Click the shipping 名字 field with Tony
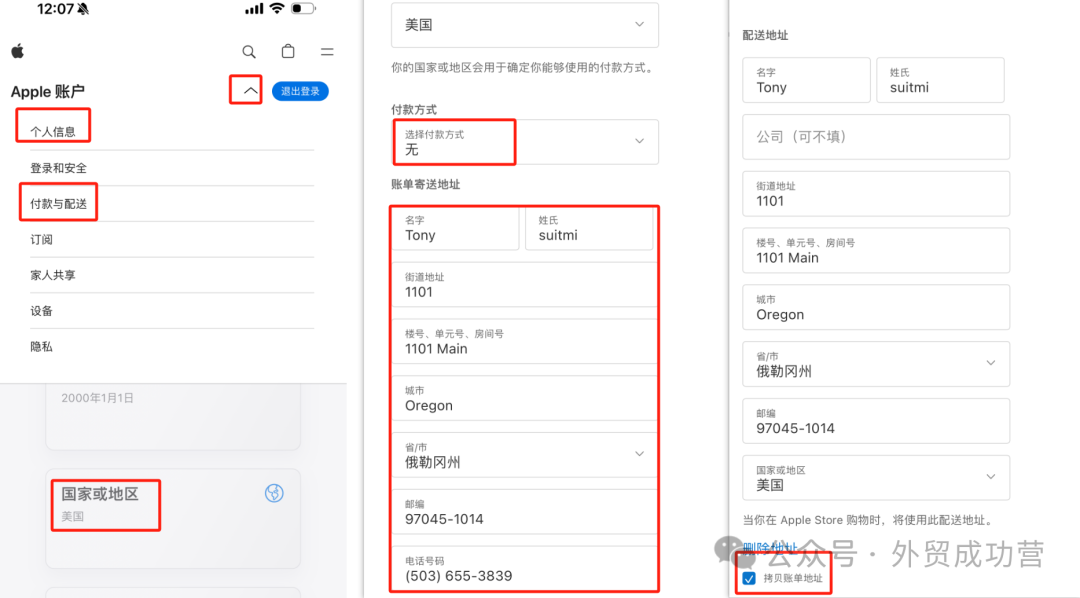Viewport: 1080px width, 598px height. pyautogui.click(x=807, y=80)
